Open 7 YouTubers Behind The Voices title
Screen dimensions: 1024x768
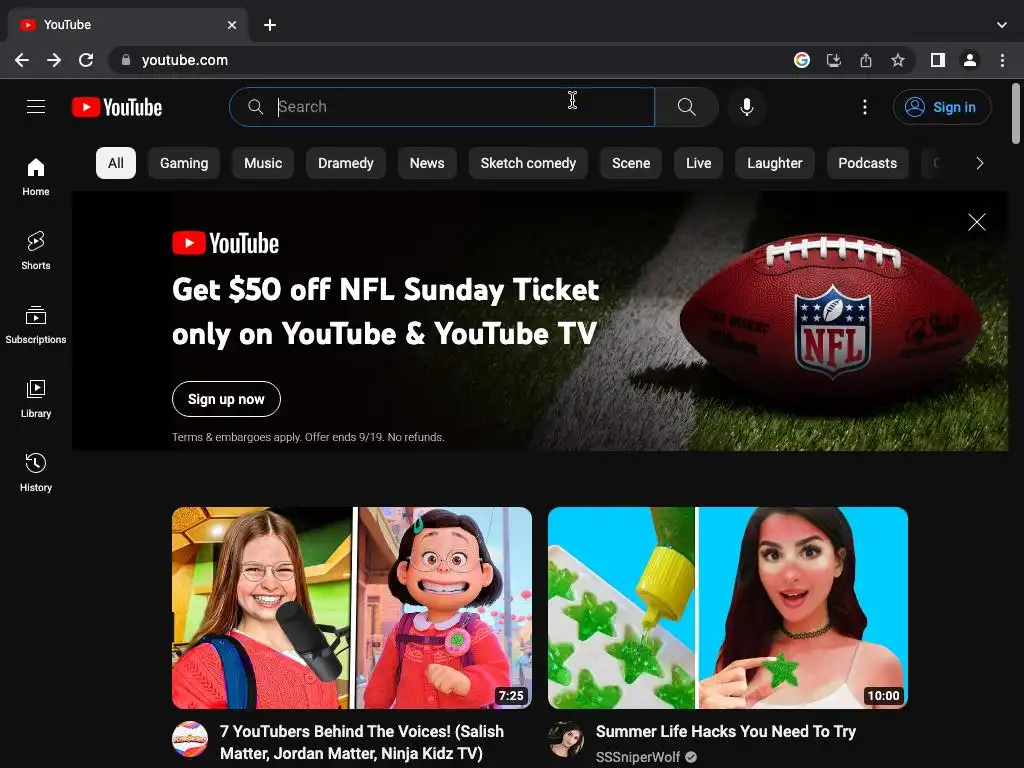point(362,743)
